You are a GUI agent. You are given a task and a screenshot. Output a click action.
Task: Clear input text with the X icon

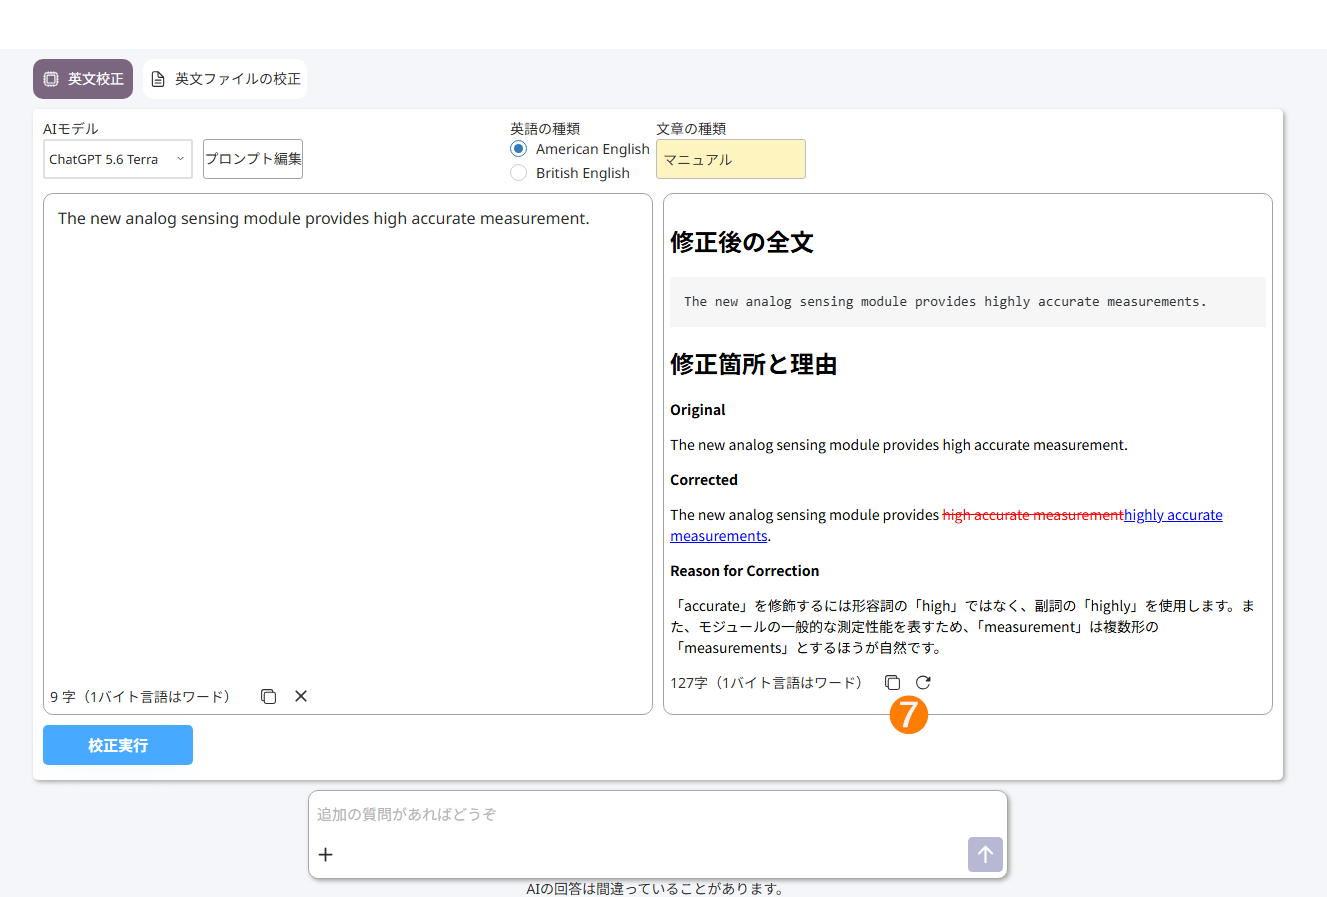pyautogui.click(x=301, y=696)
